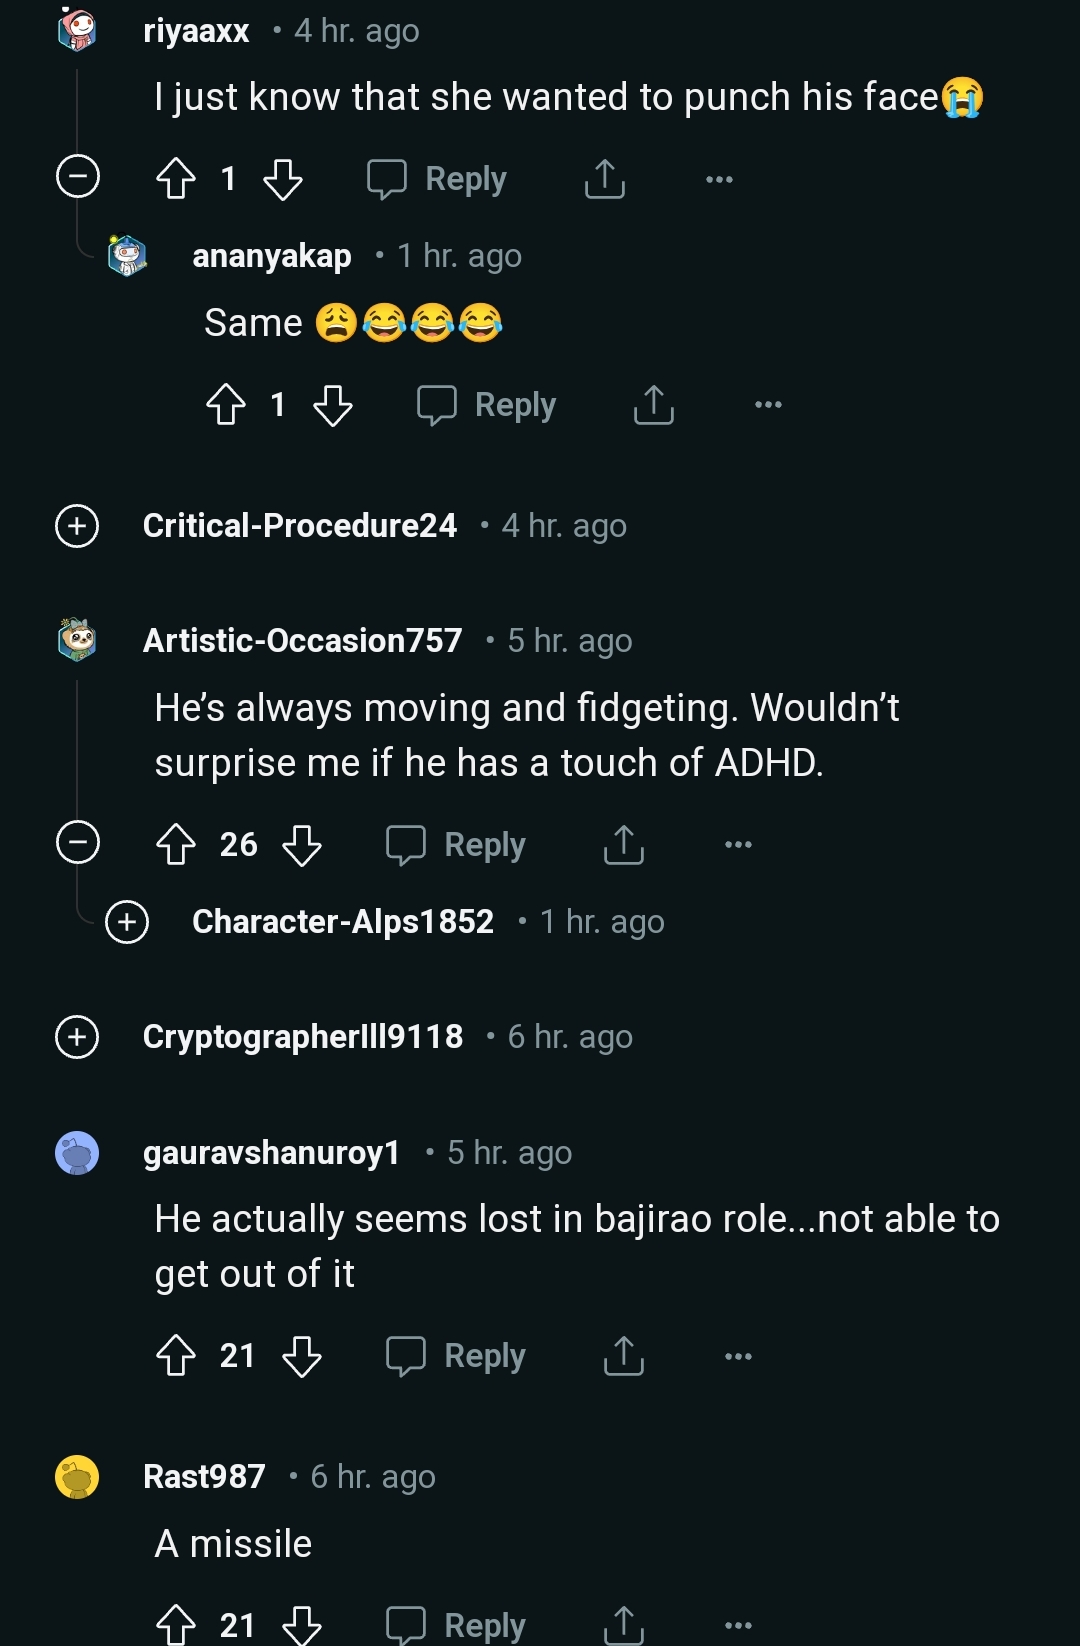Upvote riyaaxx's comment
This screenshot has width=1080, height=1646.
point(176,180)
